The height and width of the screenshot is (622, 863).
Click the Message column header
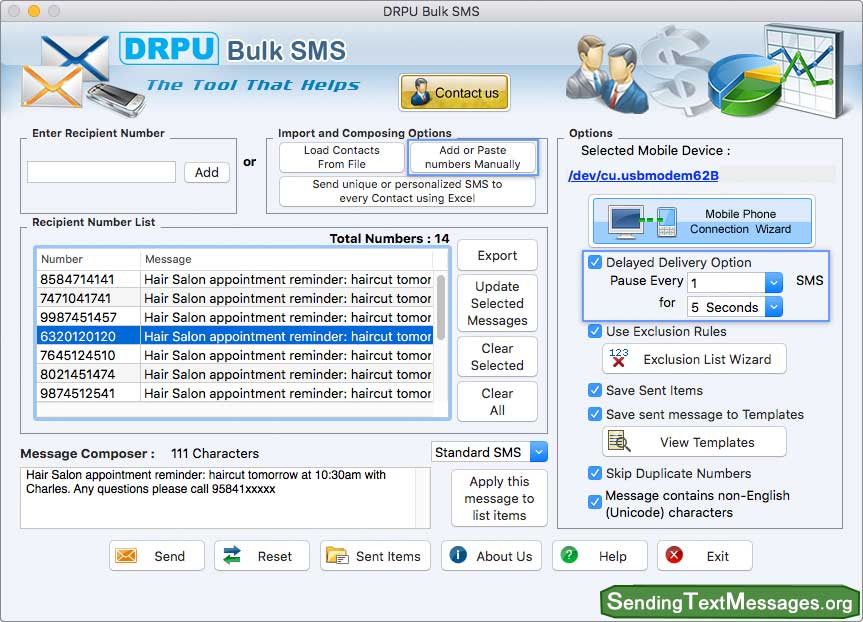coord(287,259)
